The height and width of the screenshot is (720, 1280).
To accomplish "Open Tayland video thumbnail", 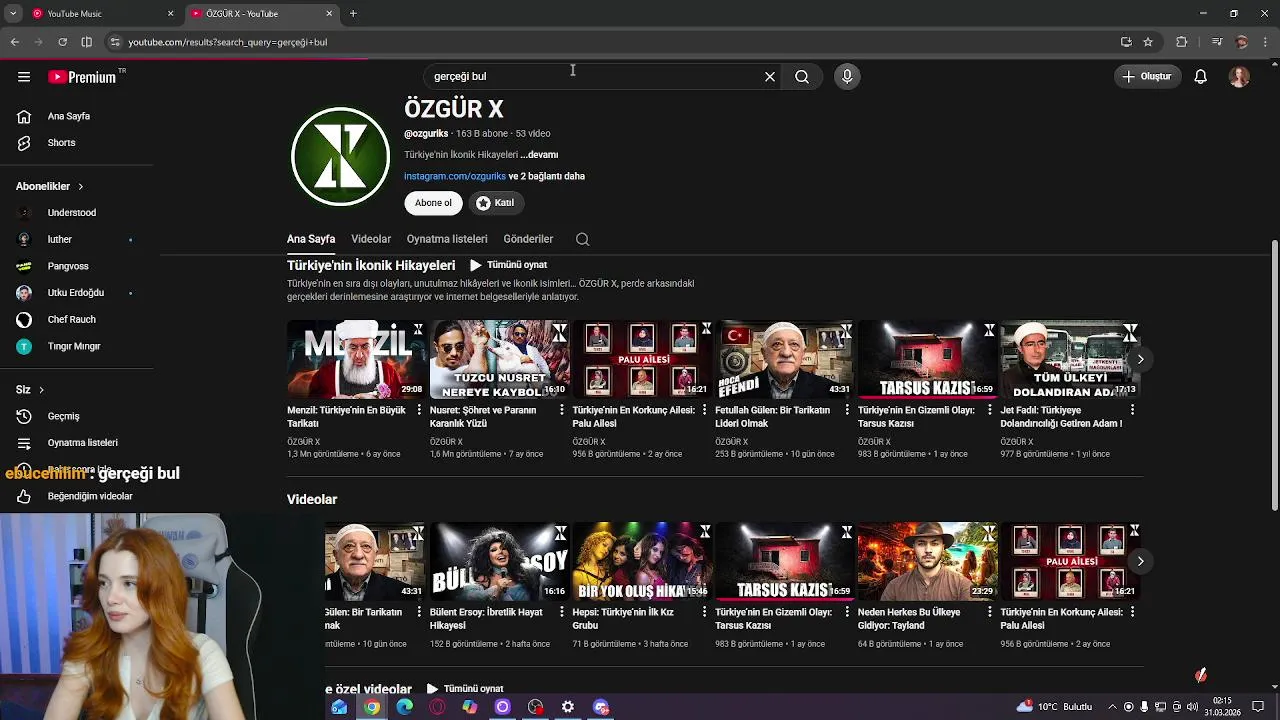I will pyautogui.click(x=927, y=561).
